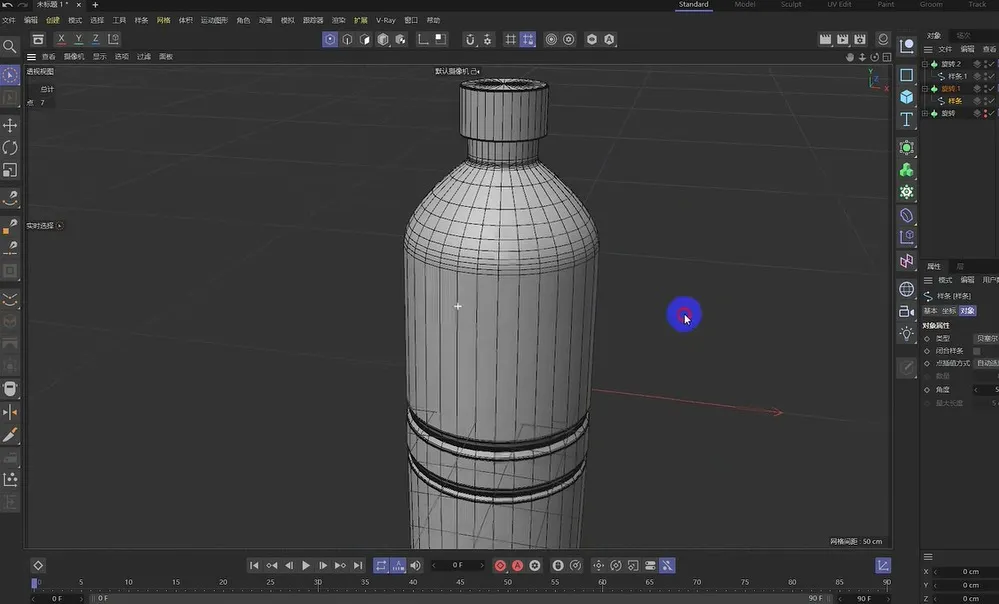The height and width of the screenshot is (604, 999).
Task: Click the search magnifier icon
Action: 10,46
